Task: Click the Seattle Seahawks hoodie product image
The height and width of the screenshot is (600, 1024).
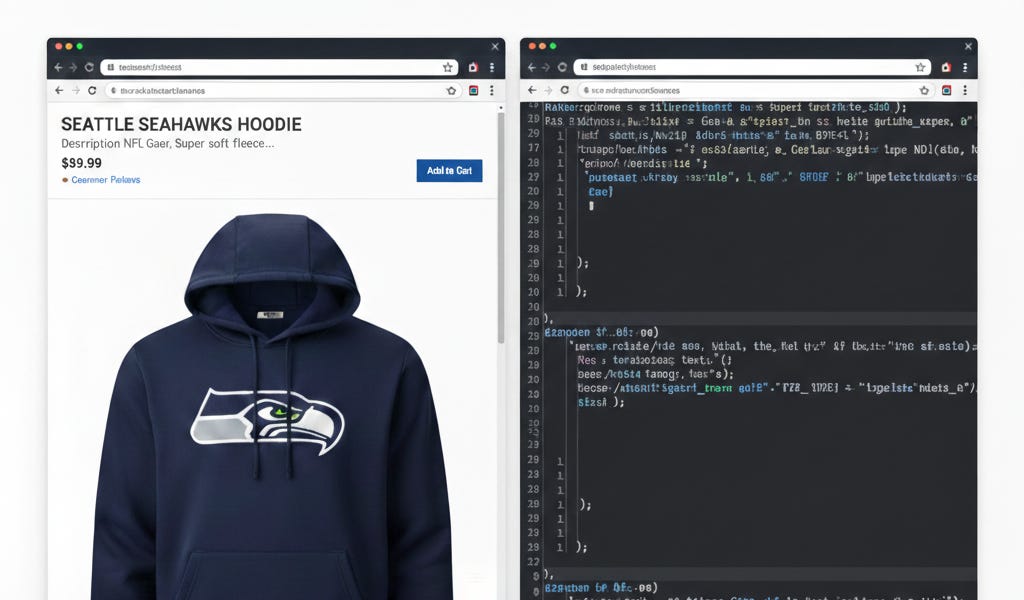Action: (x=271, y=405)
